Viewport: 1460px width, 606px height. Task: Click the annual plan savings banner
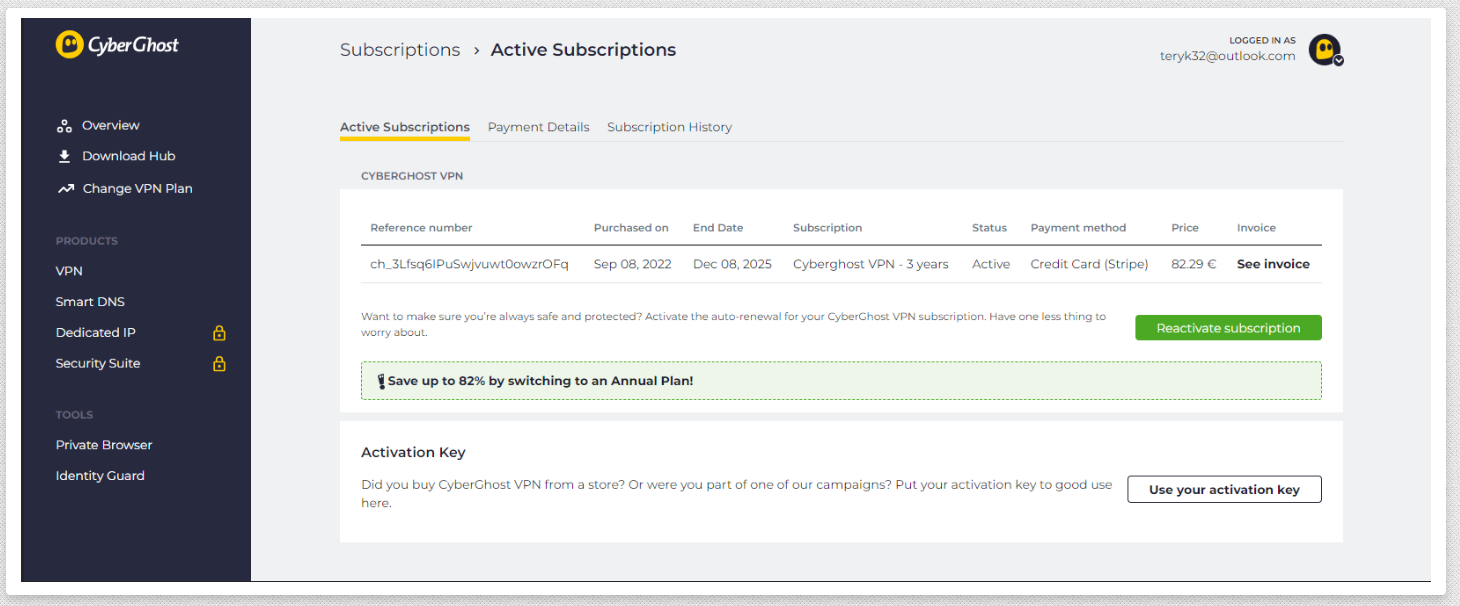[841, 381]
